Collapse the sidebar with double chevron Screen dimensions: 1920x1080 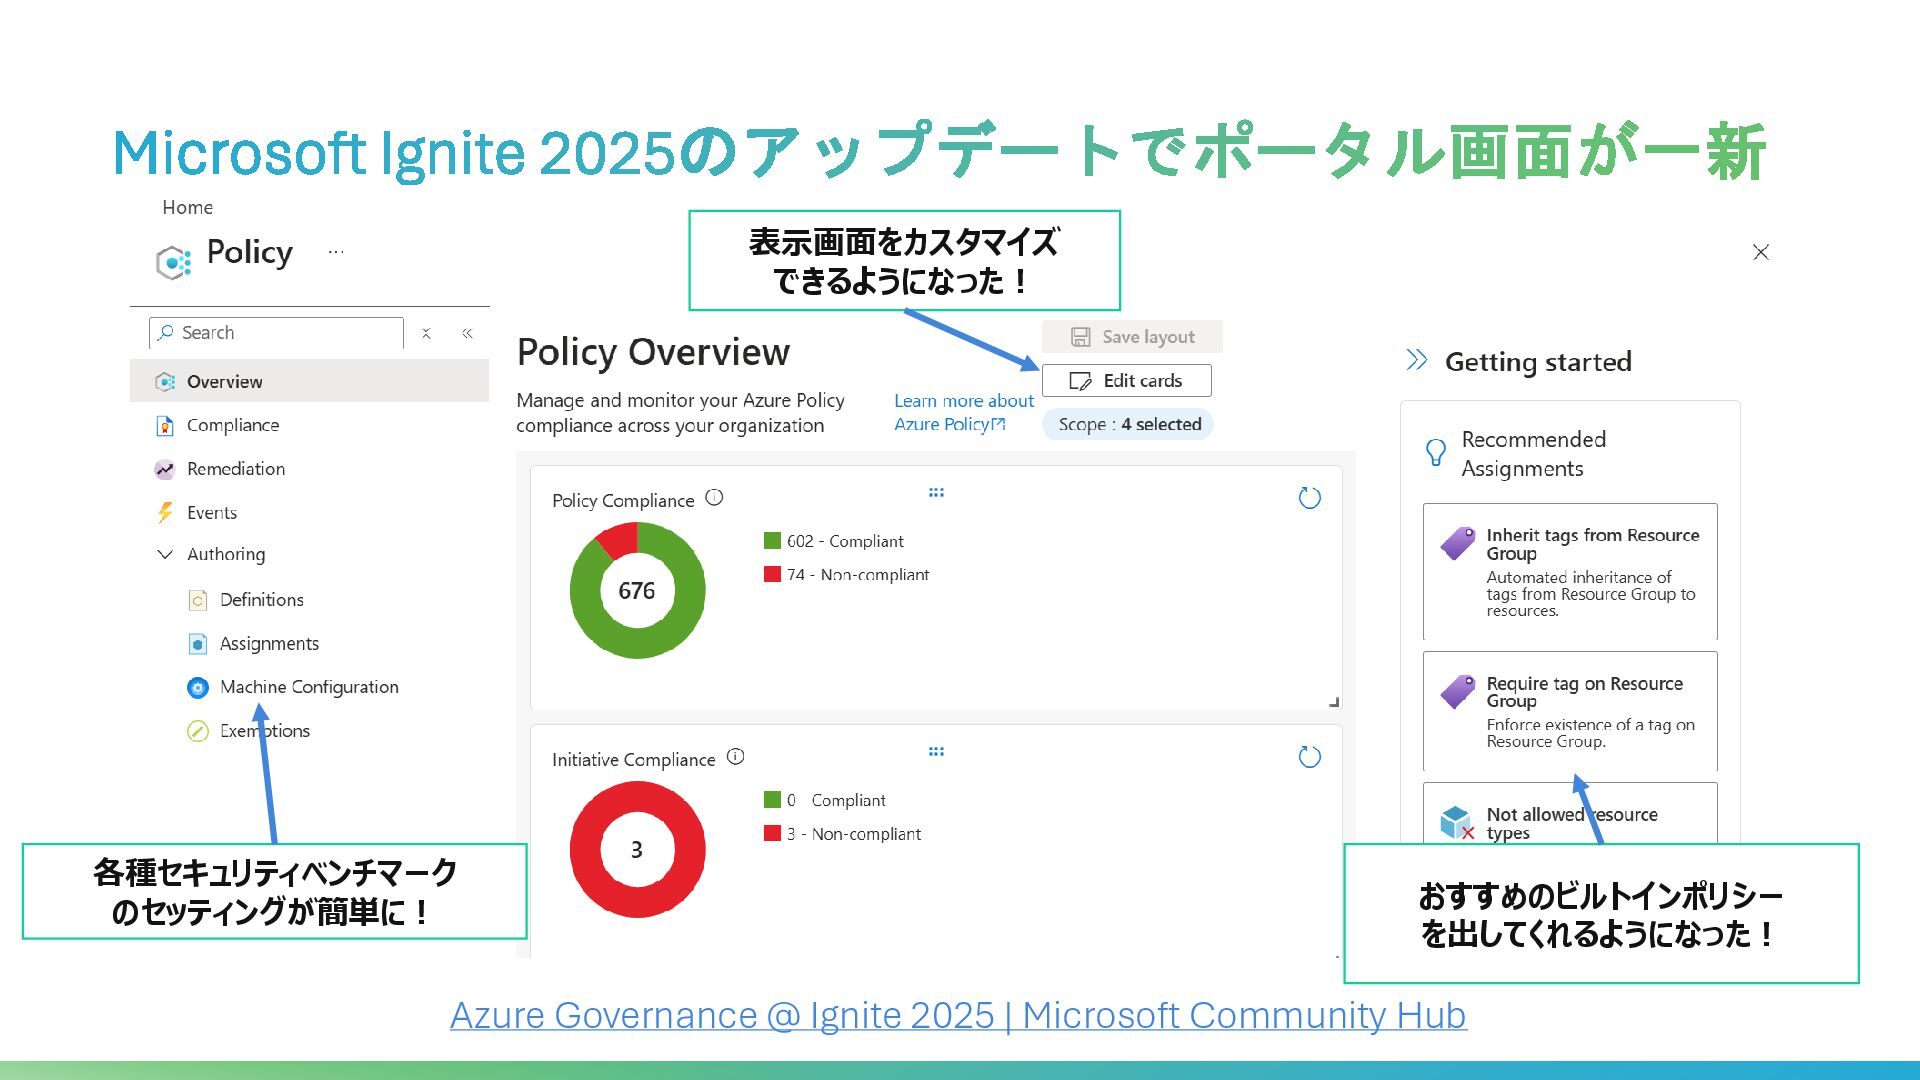click(x=467, y=334)
